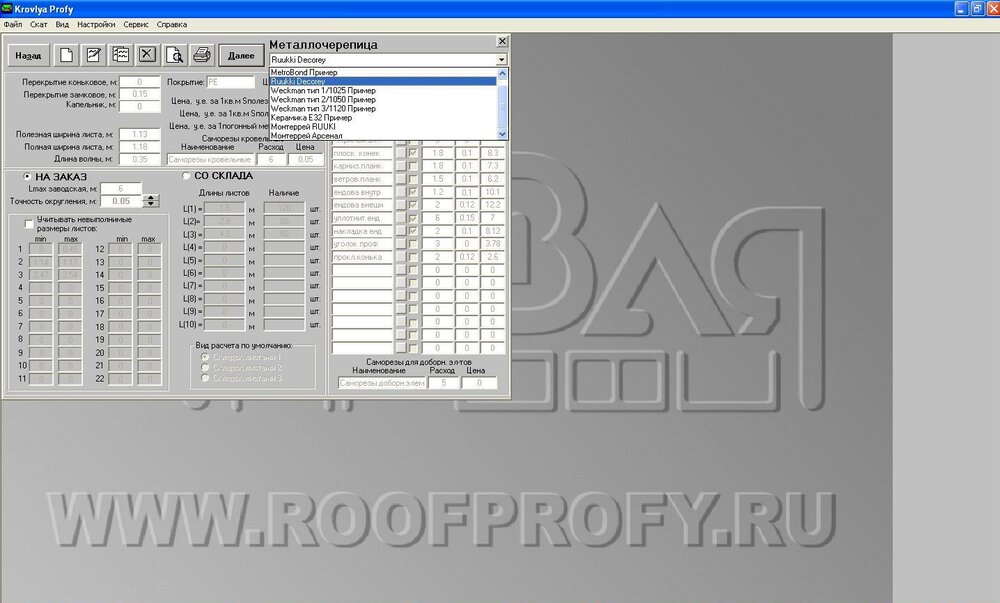Screen dimensions: 1000x603
Task: Enable the 'Учитывать невыполнимые размеры листов' checkbox
Action: click(x=28, y=222)
